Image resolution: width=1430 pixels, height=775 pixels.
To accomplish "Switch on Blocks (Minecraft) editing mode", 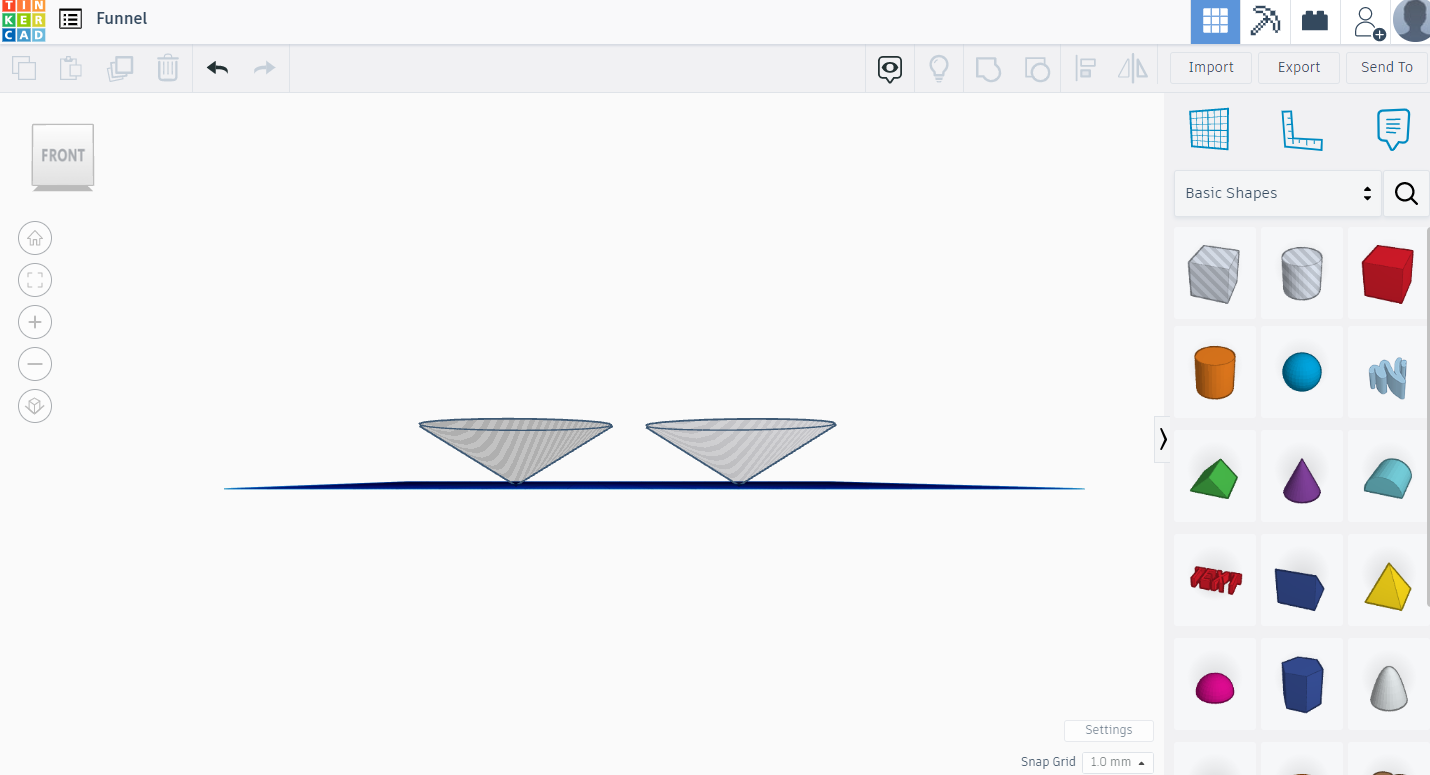I will click(x=1265, y=21).
